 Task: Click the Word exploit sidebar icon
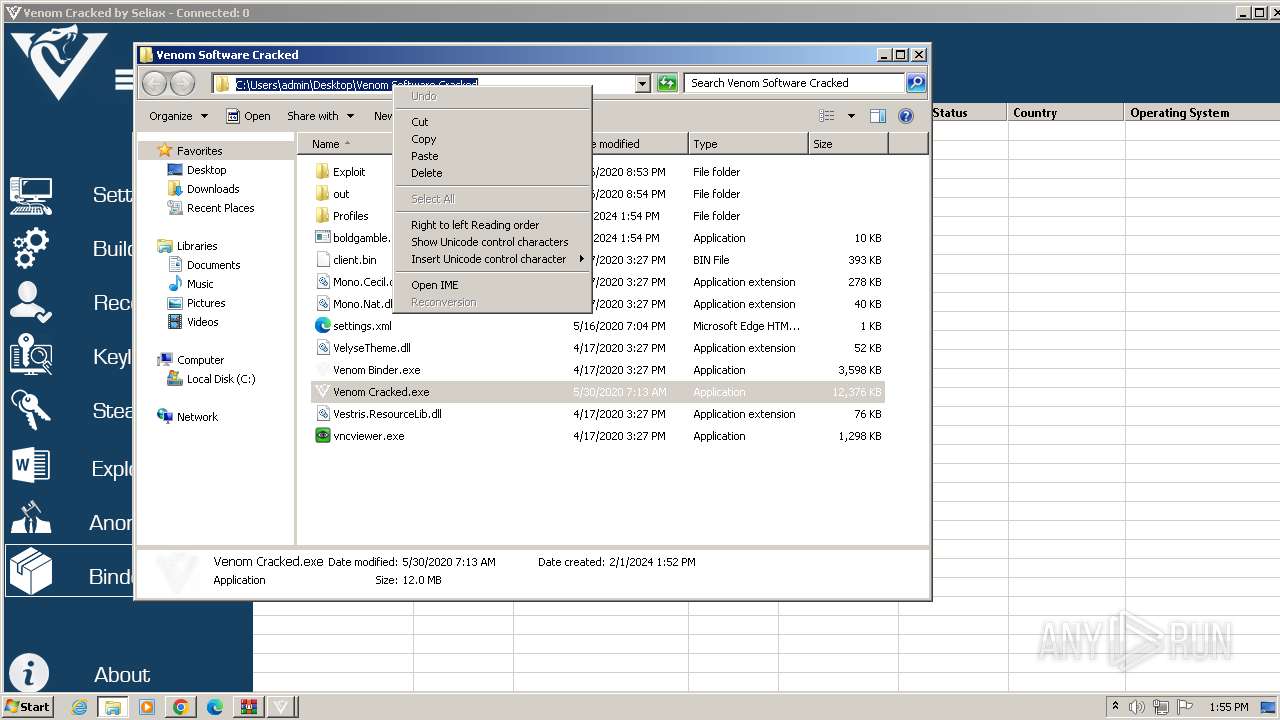(30, 466)
